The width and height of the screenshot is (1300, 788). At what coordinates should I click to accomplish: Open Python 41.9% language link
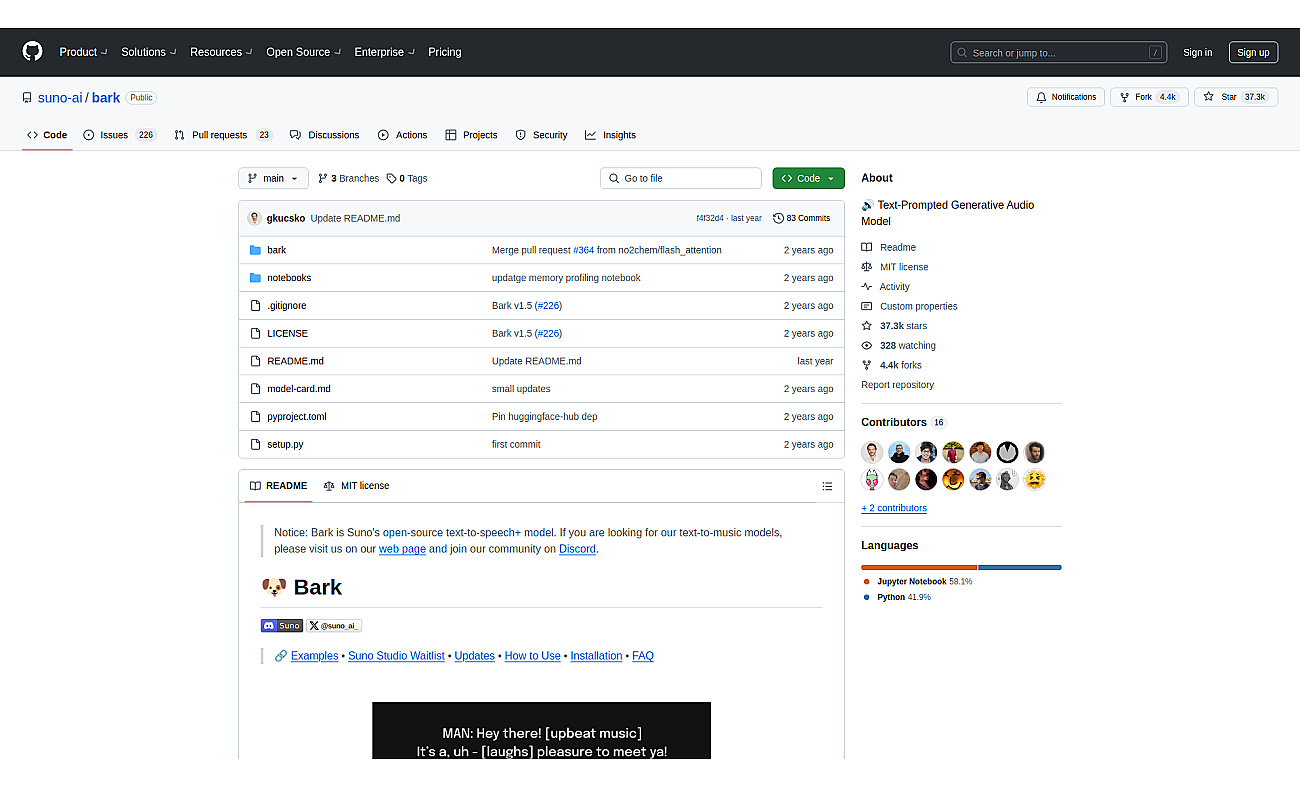(896, 597)
